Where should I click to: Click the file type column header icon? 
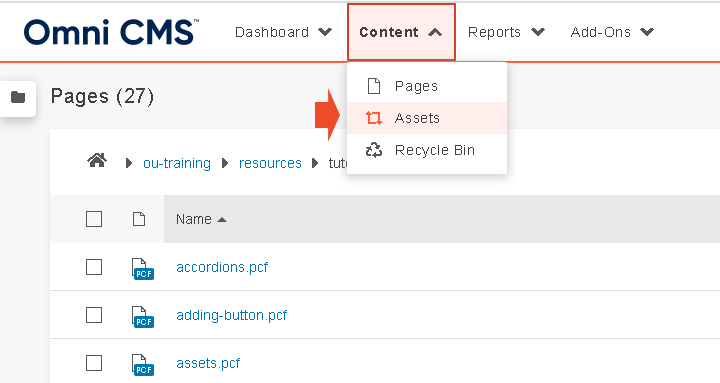tap(139, 219)
